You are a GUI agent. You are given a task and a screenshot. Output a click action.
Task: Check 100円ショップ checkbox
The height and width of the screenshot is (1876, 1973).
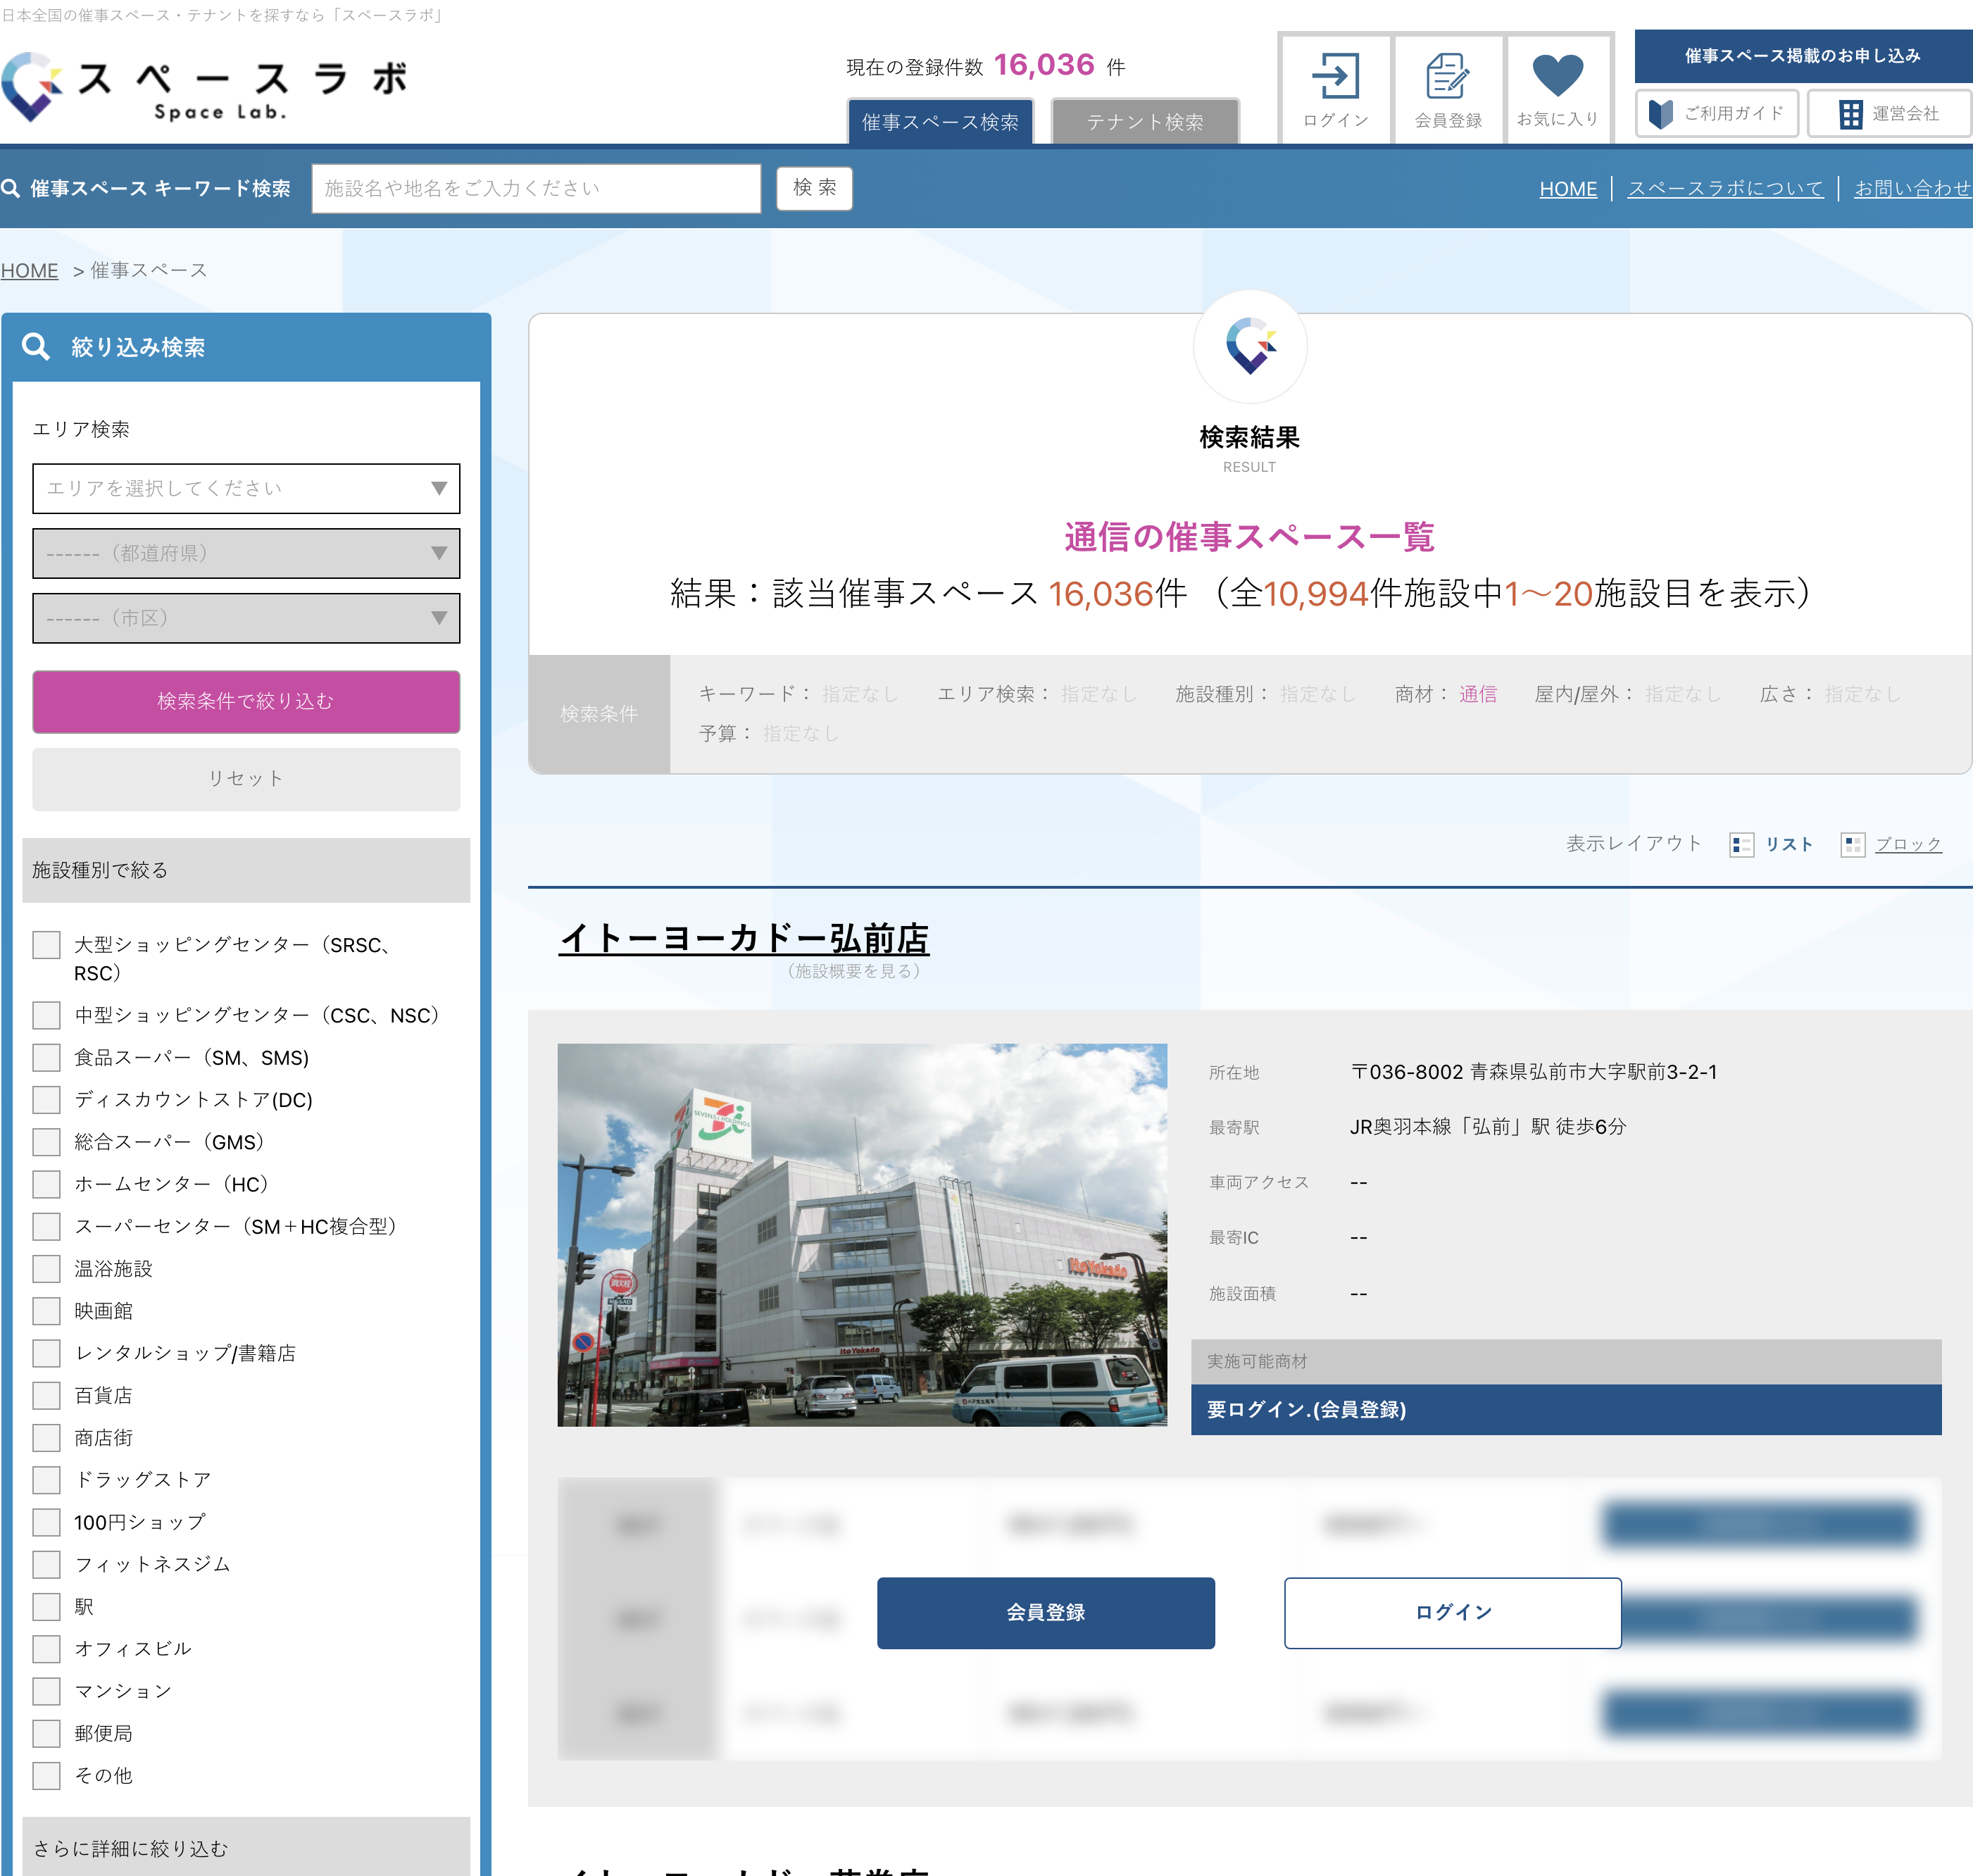(46, 1522)
